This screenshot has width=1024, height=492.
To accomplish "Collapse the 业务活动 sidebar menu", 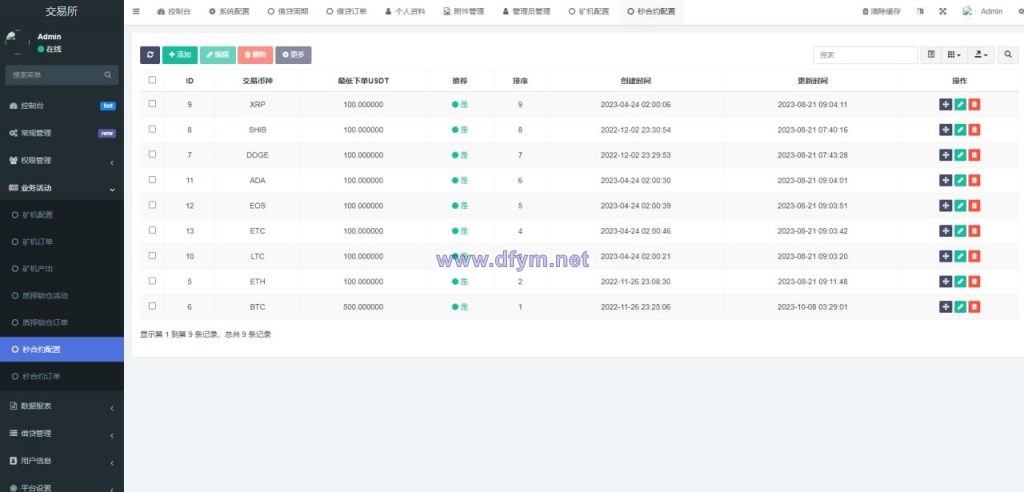I will point(61,188).
